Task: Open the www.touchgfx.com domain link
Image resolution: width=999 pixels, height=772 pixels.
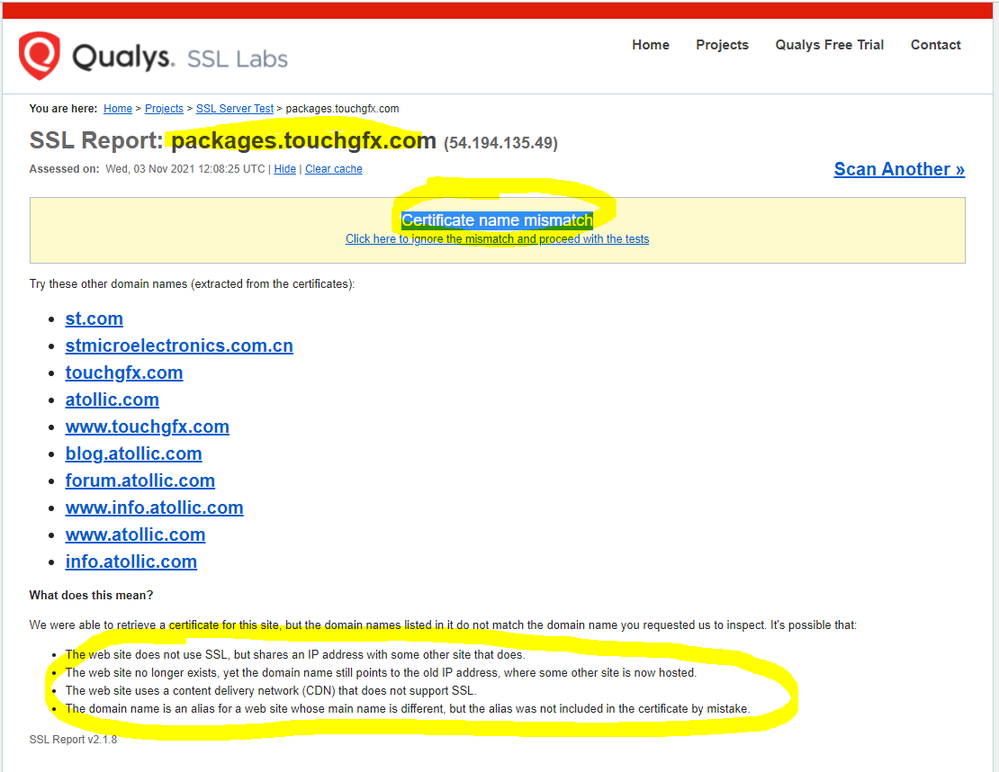Action: [147, 427]
